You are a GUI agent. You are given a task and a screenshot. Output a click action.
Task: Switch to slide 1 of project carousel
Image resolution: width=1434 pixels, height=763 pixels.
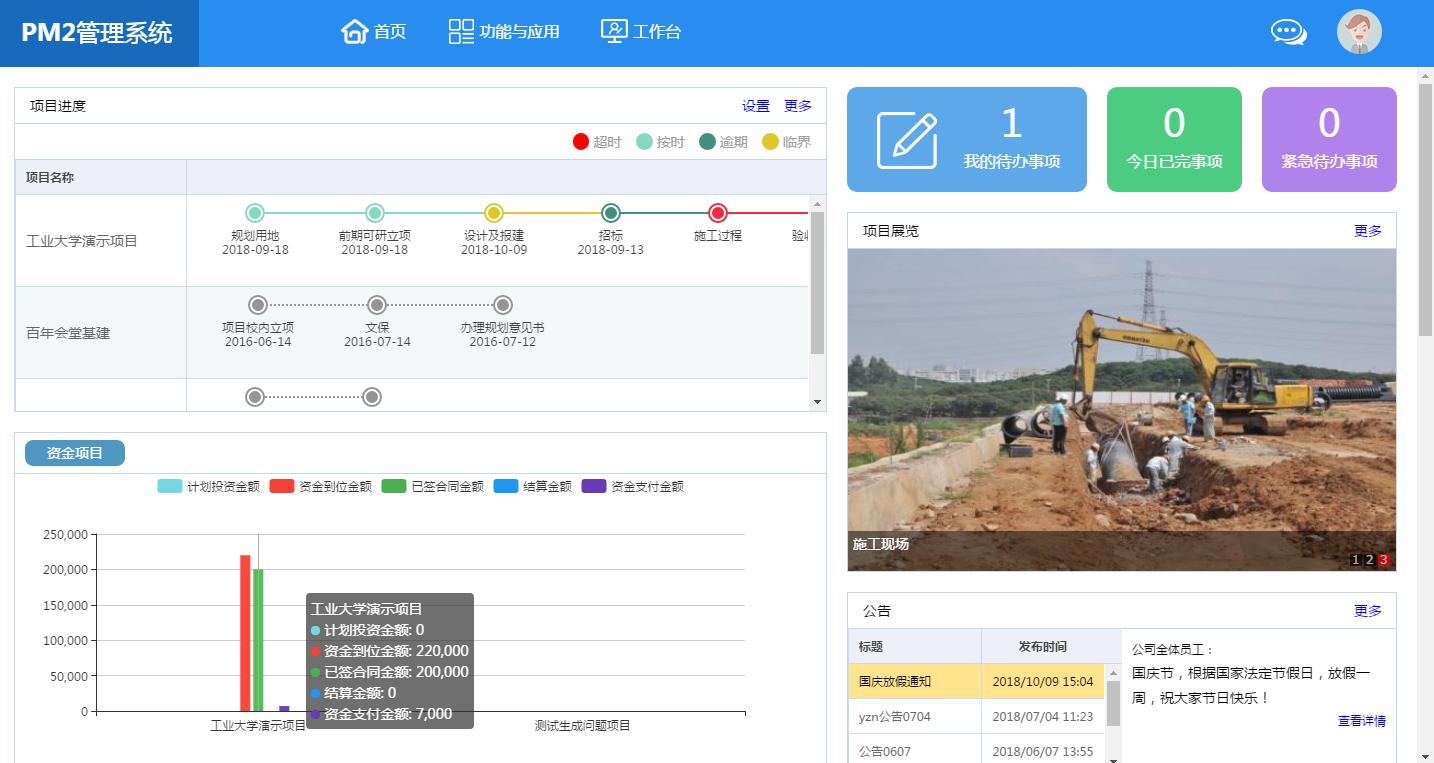(1355, 560)
